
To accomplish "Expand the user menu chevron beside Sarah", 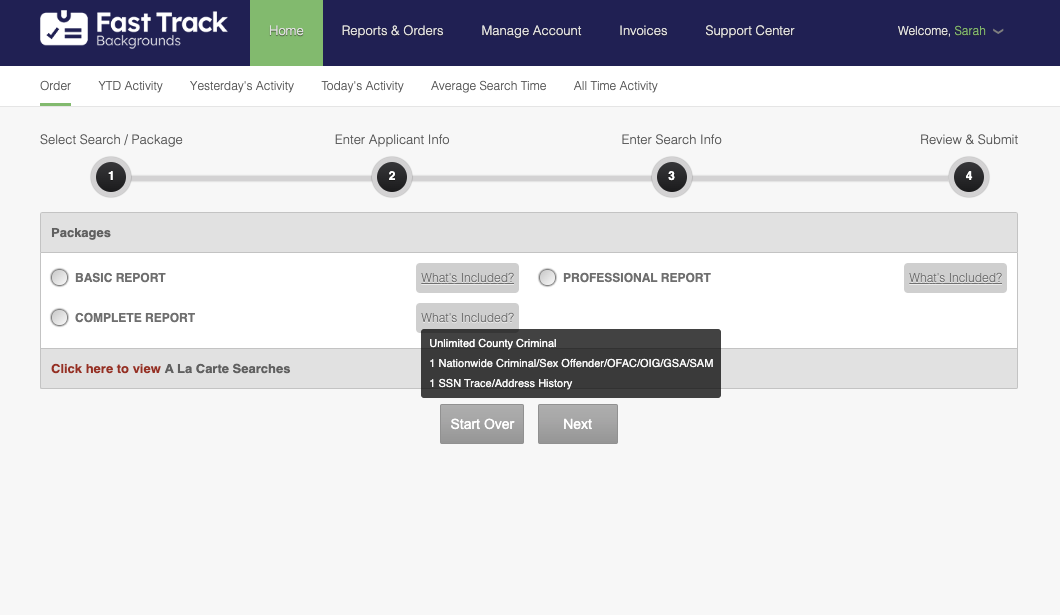I will pos(998,32).
